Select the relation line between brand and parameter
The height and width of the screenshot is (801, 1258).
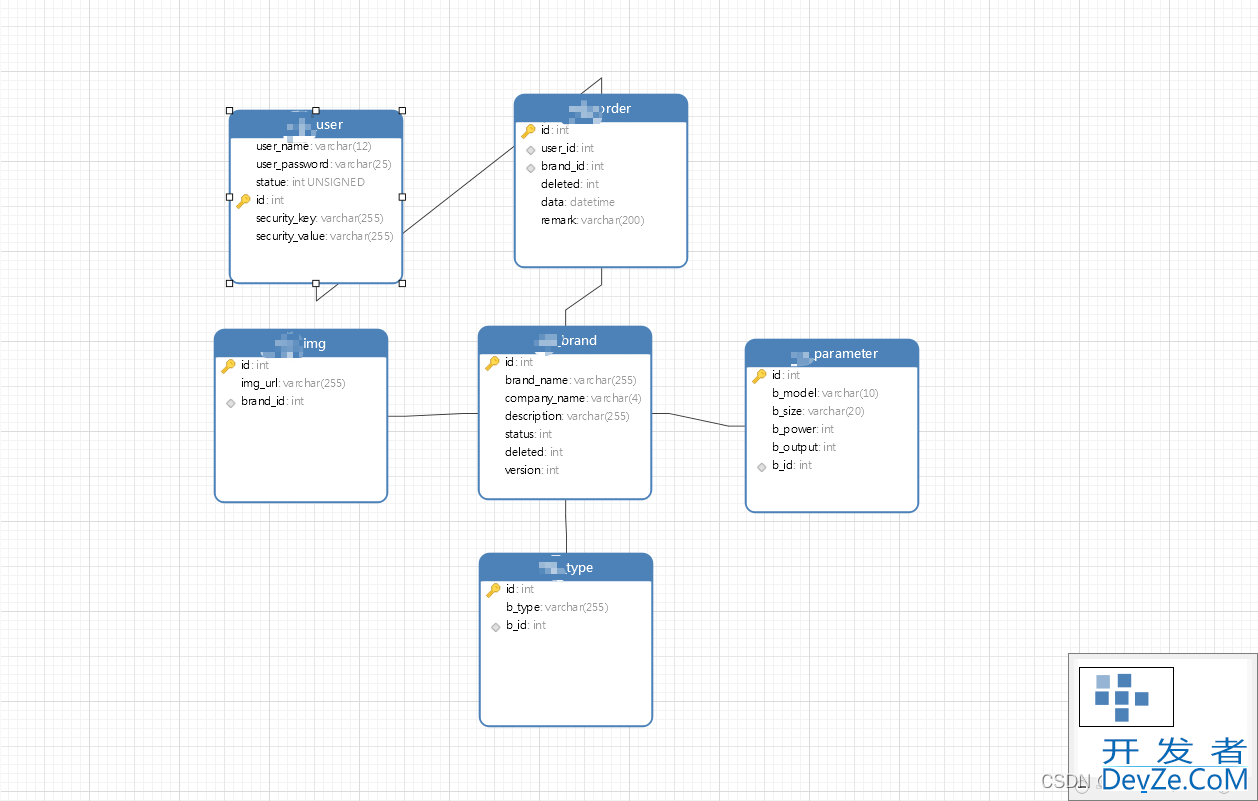pos(698,419)
